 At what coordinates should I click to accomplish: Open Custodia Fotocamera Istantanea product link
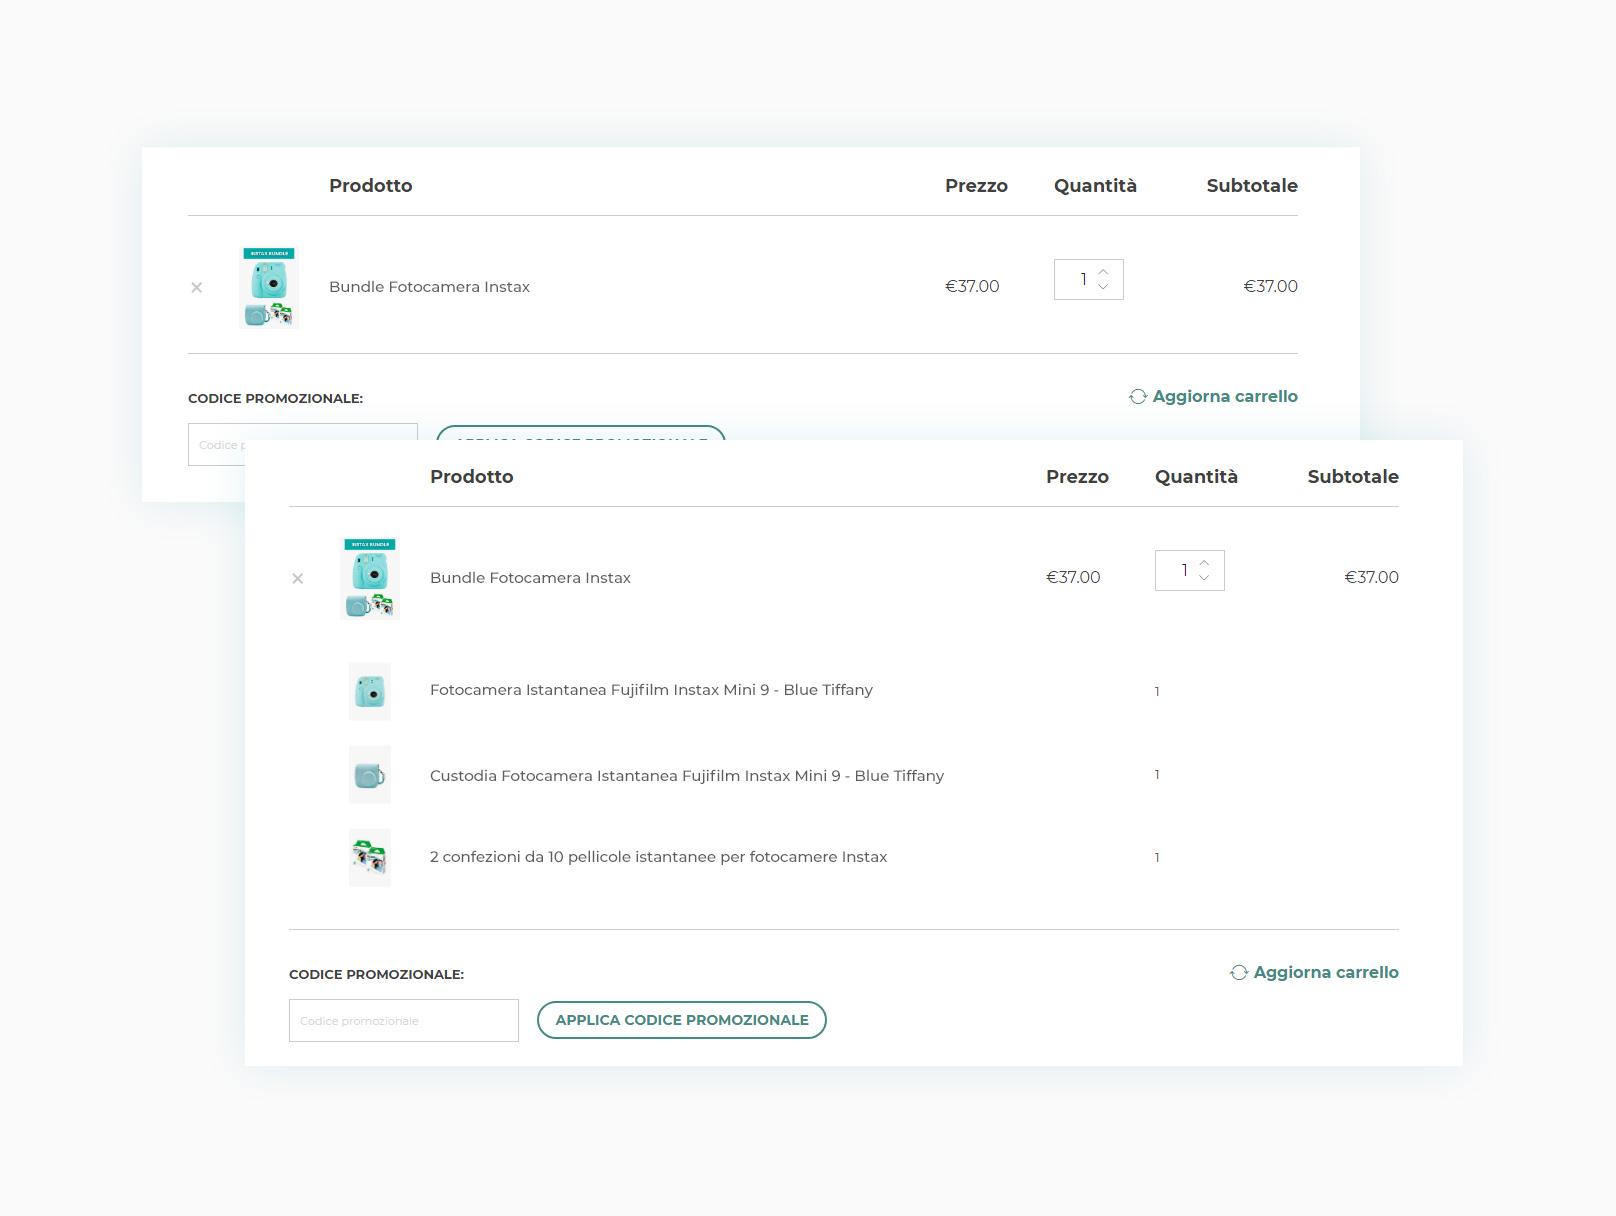click(x=686, y=776)
